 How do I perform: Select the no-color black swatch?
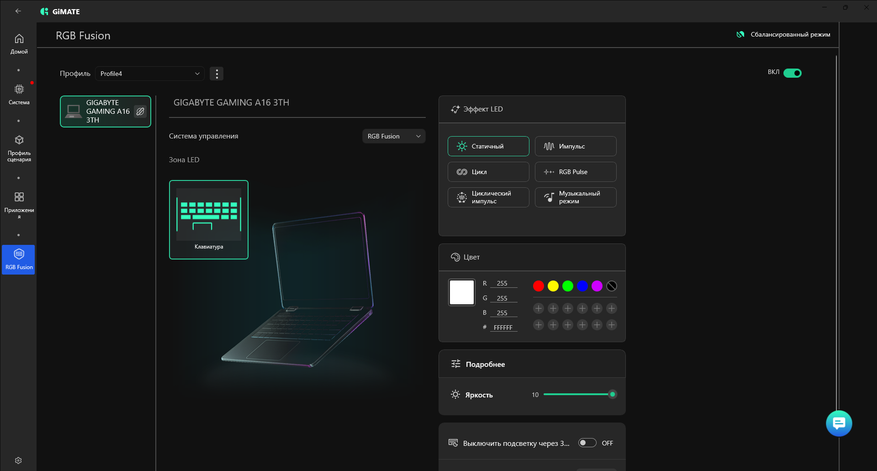[x=611, y=286]
